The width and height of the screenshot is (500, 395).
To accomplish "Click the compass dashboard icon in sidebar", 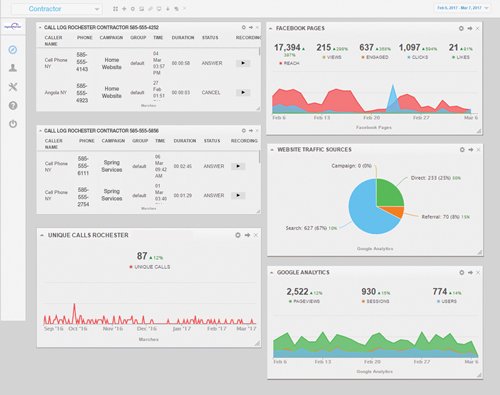I will coord(13,50).
